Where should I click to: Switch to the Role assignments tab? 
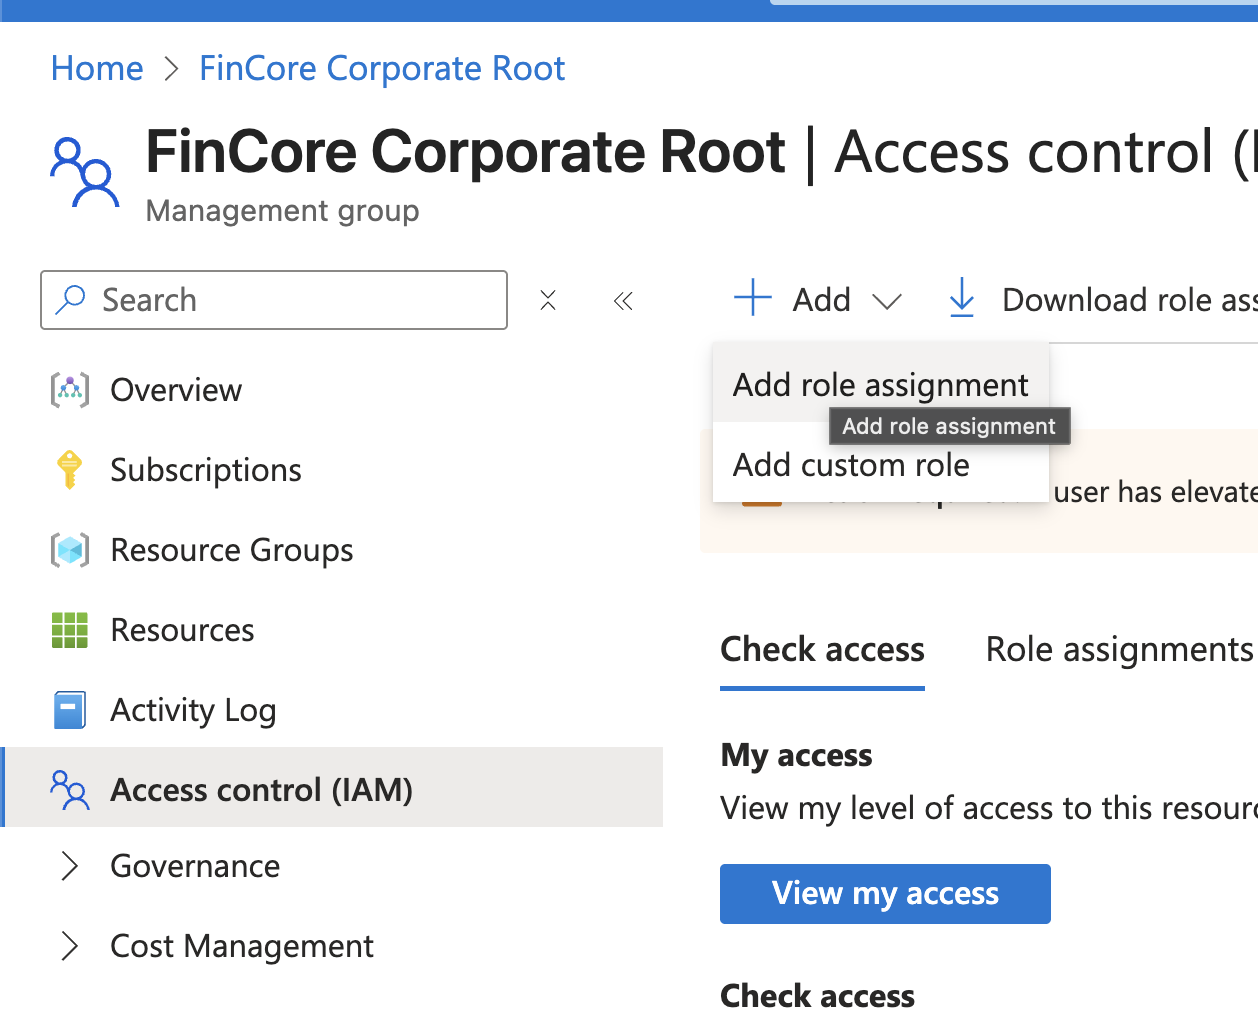(x=1119, y=650)
